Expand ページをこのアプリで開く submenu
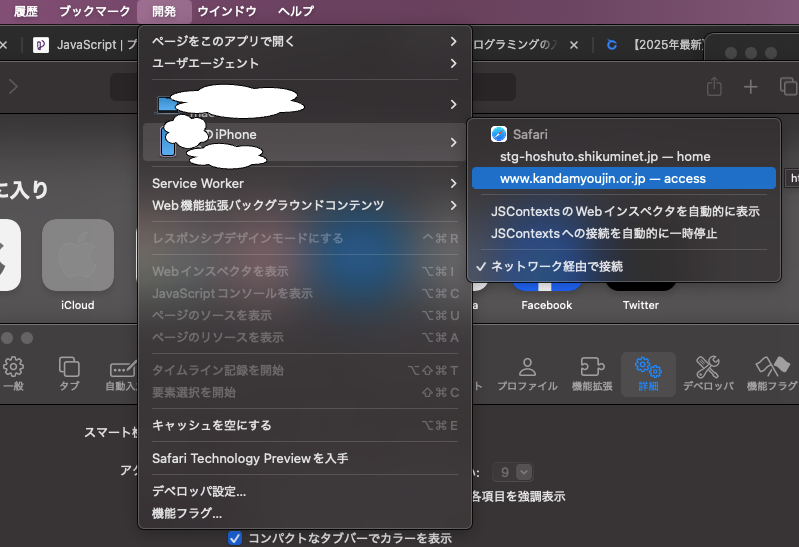The width and height of the screenshot is (799, 547). pyautogui.click(x=305, y=41)
